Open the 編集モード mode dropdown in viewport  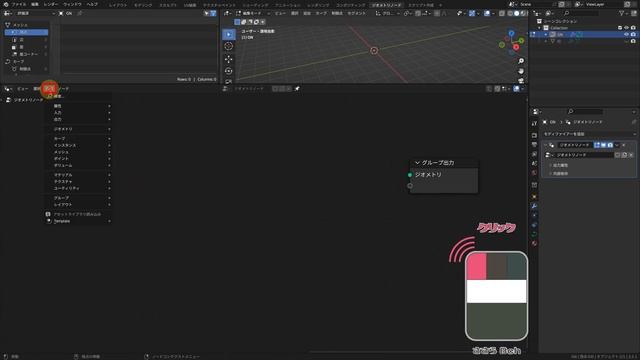(x=253, y=13)
